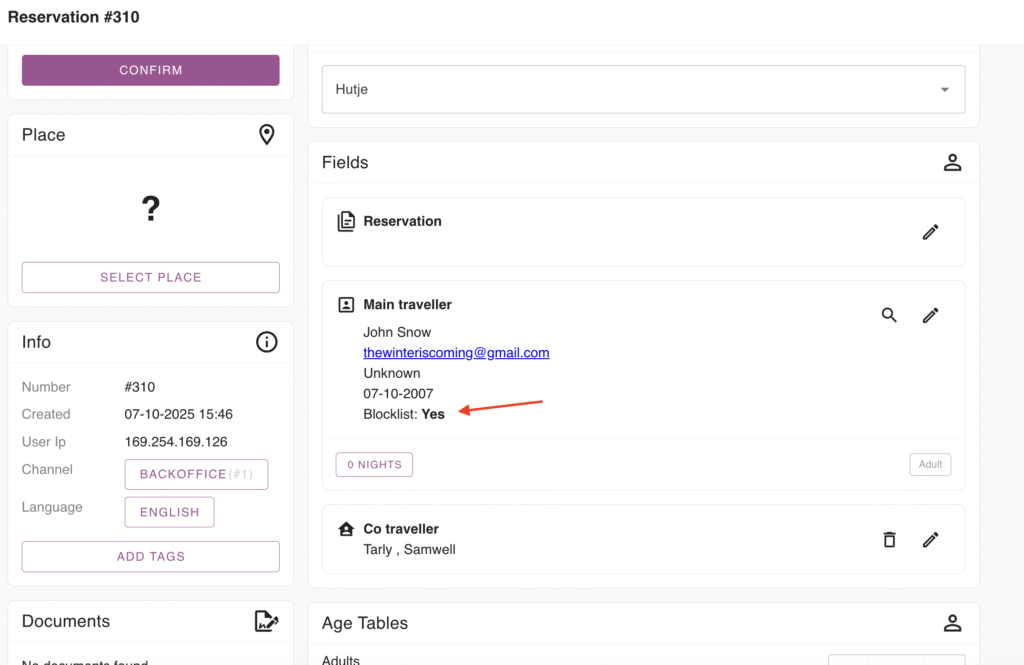The width and height of the screenshot is (1024, 665).
Task: Click the Fields person icon
Action: coord(952,163)
